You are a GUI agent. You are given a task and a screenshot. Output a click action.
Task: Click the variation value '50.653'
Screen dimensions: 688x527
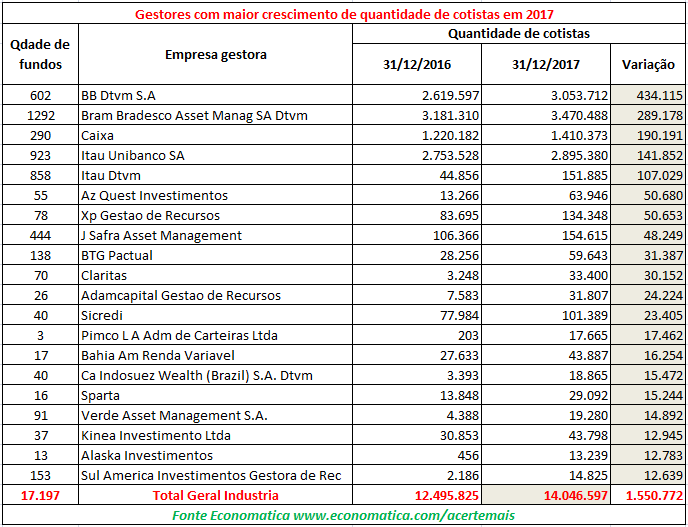648,215
